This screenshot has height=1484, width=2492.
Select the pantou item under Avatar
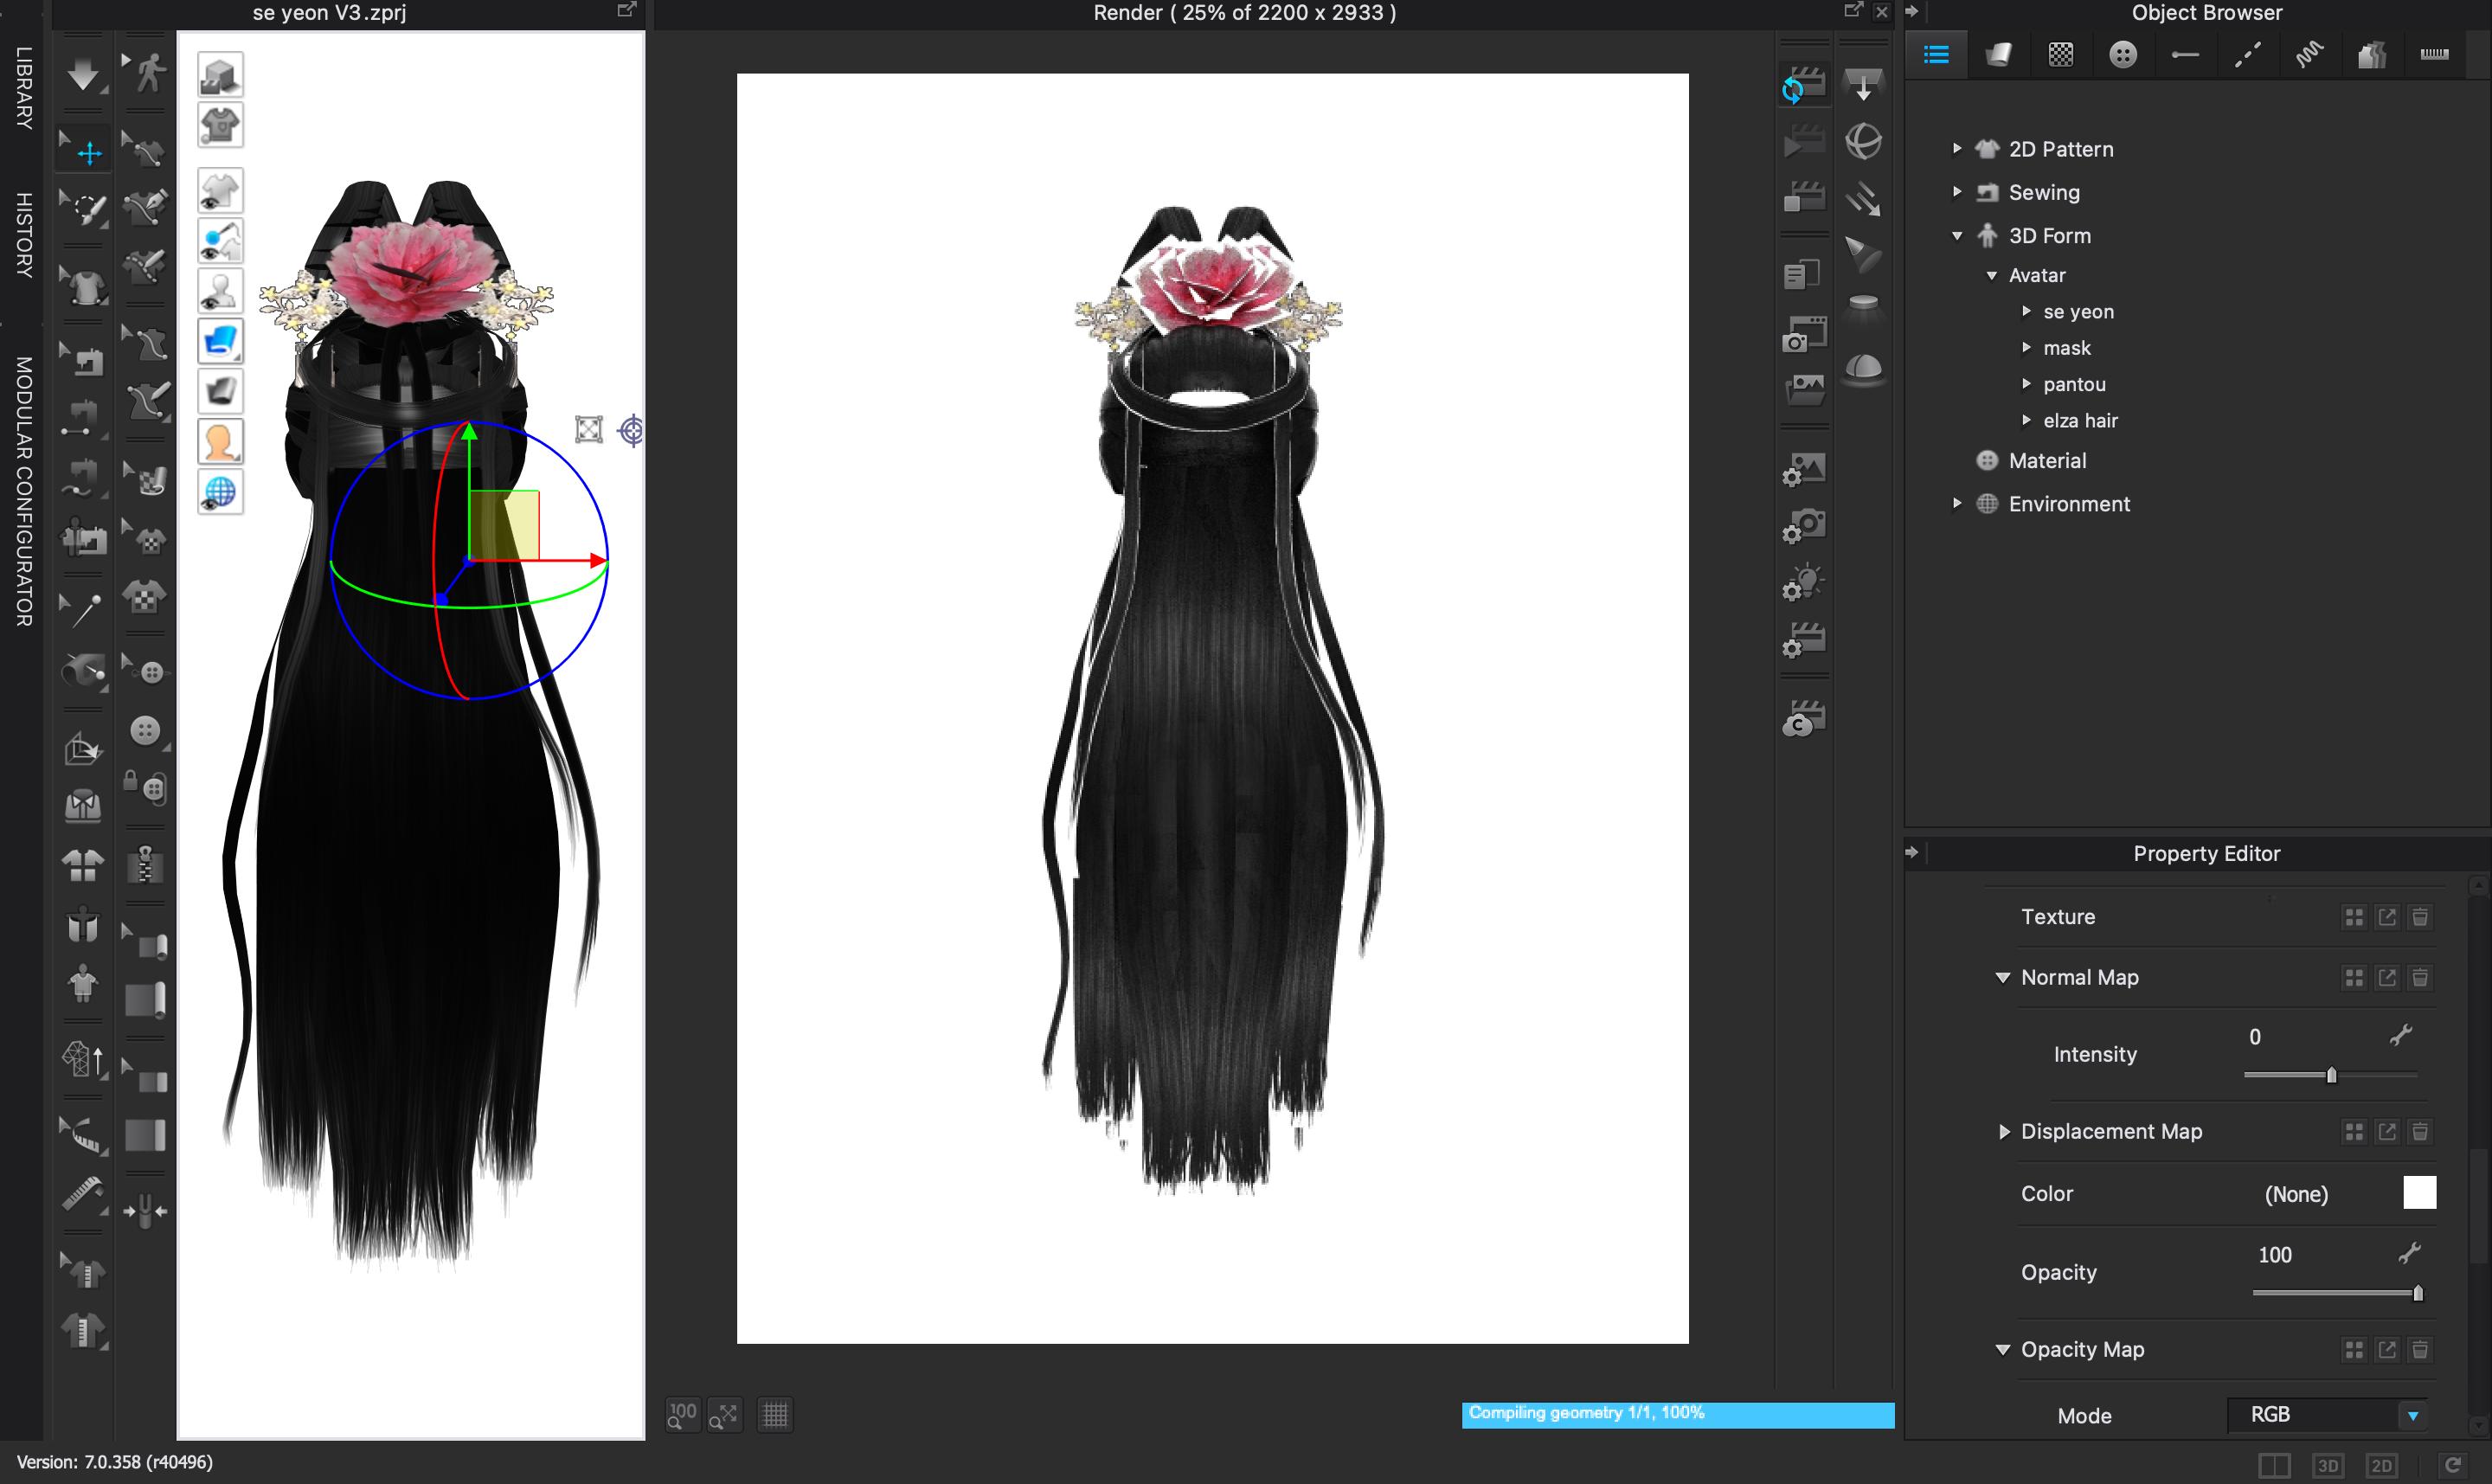click(x=2074, y=384)
